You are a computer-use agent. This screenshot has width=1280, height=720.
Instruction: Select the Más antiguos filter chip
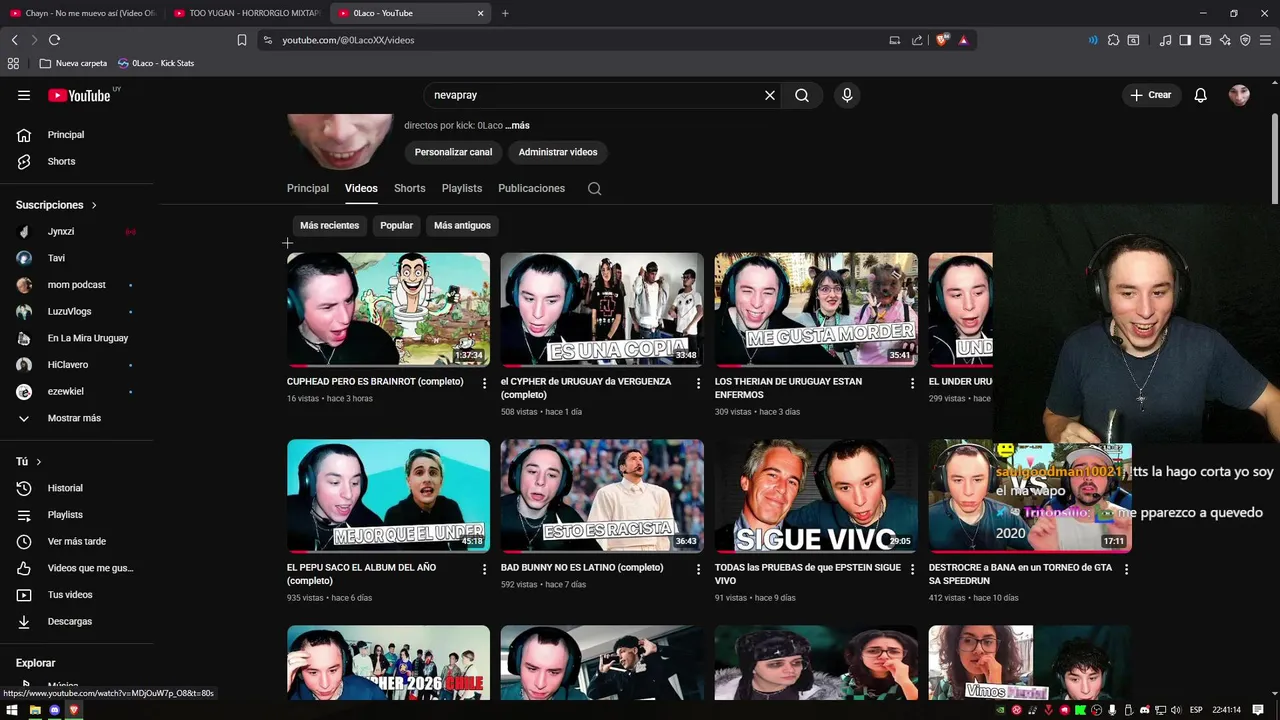coord(462,225)
